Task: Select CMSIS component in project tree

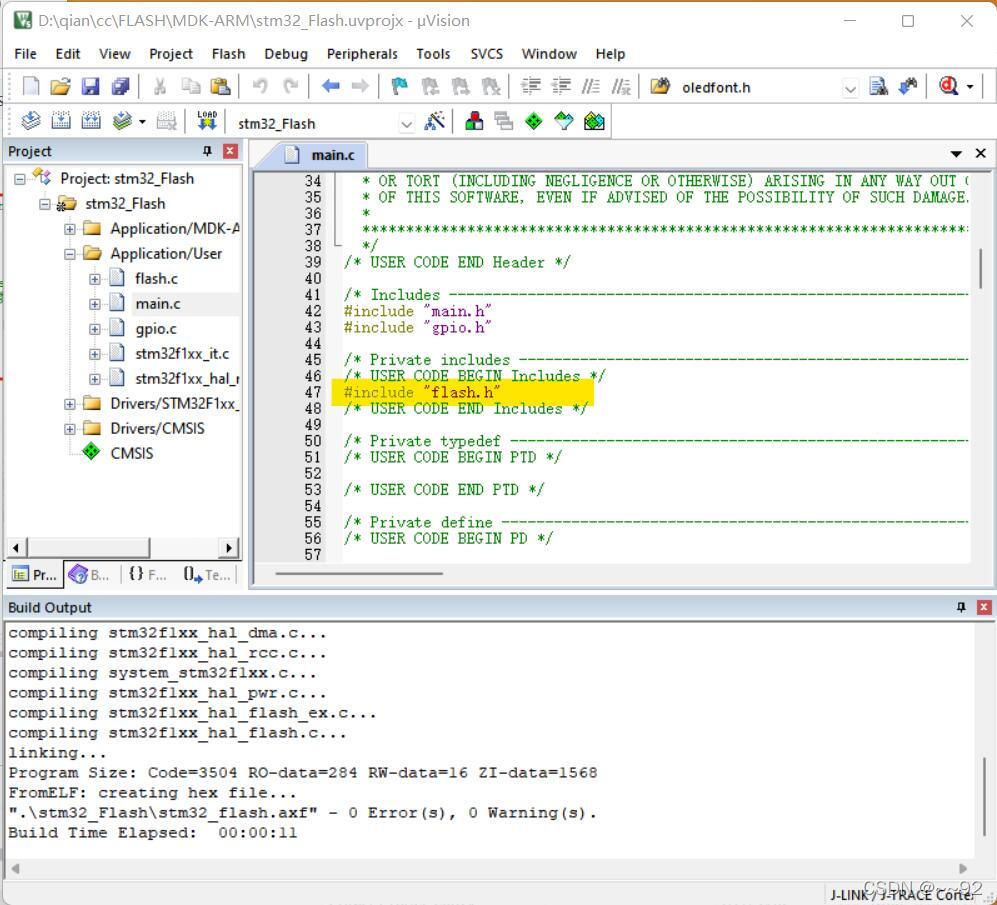Action: (x=132, y=453)
